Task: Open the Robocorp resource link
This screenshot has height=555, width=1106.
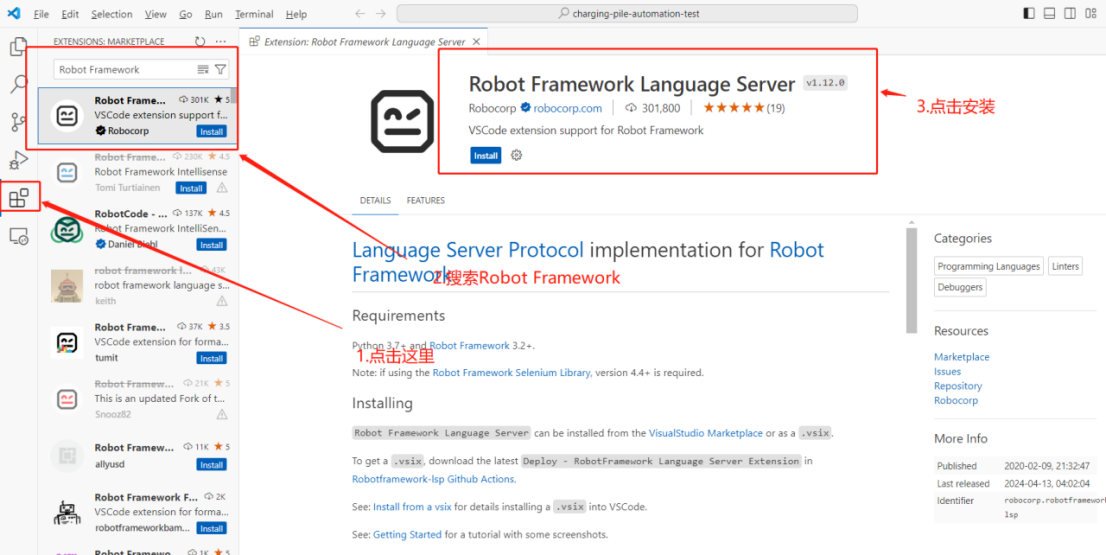Action: [x=956, y=401]
